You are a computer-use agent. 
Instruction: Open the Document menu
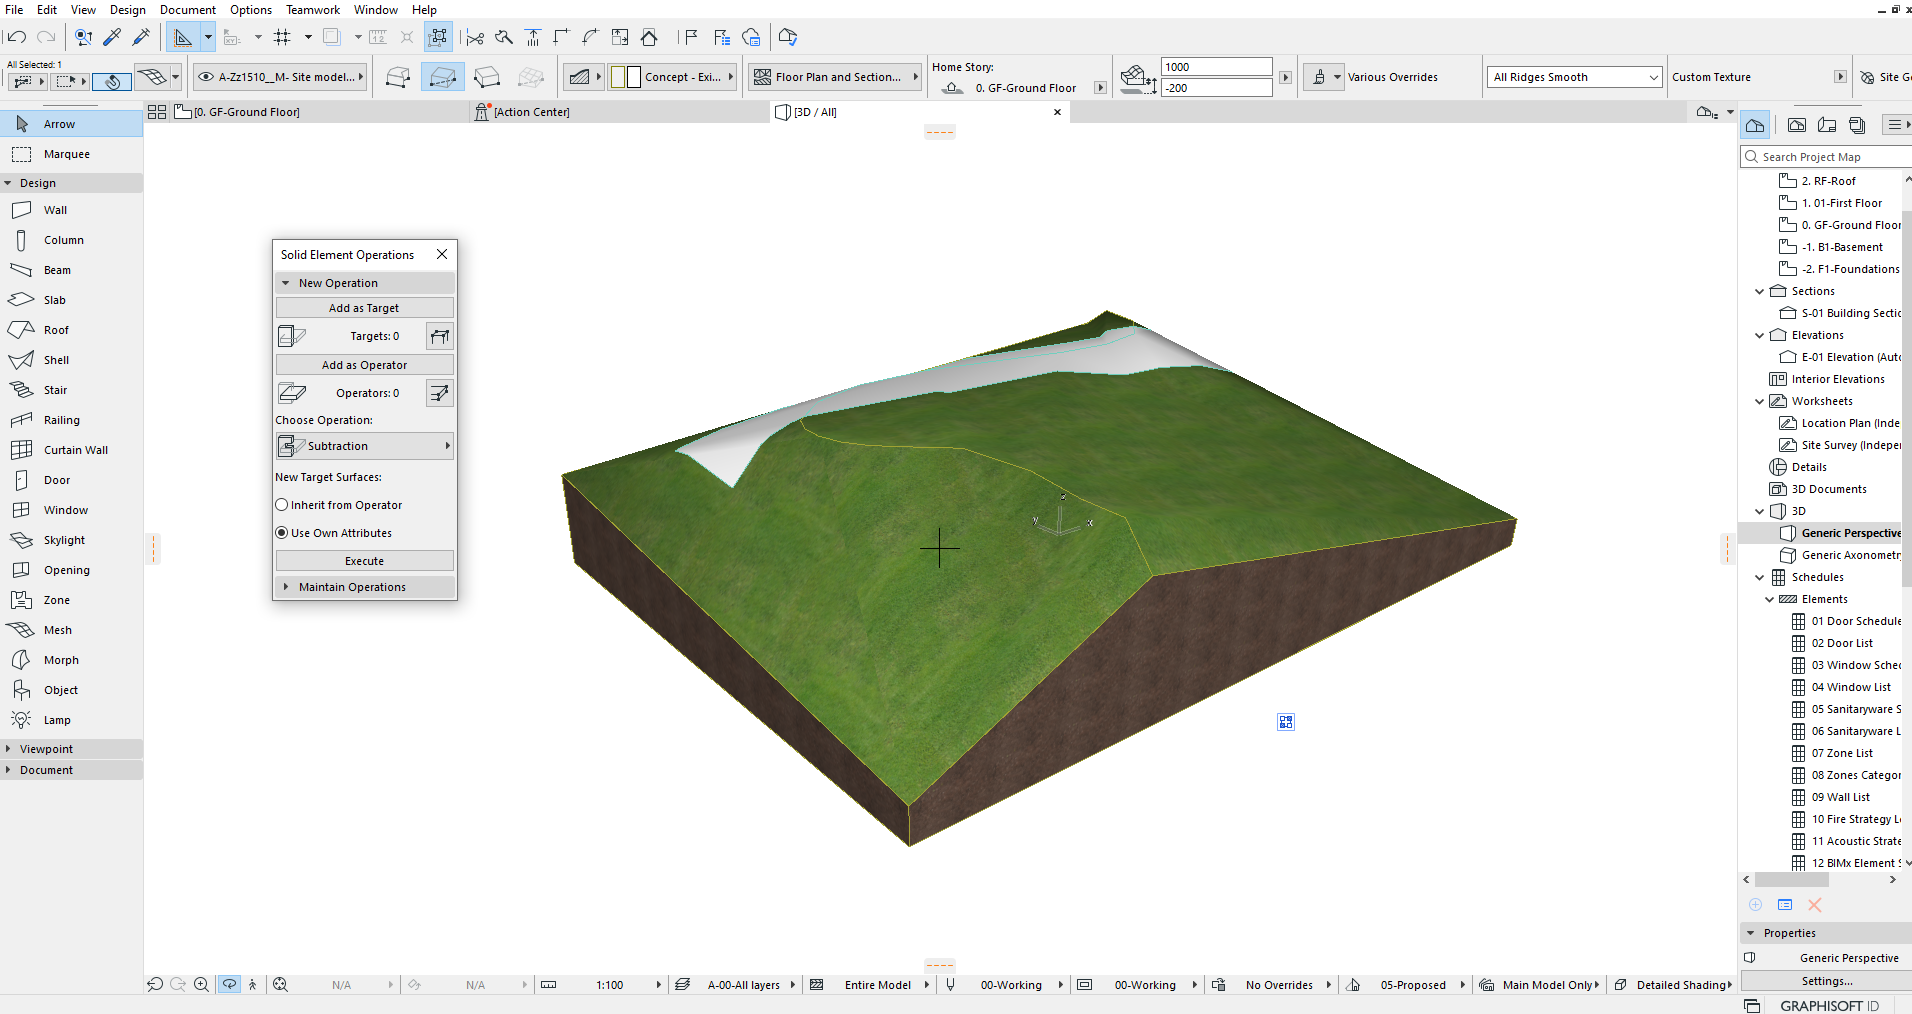click(x=188, y=10)
